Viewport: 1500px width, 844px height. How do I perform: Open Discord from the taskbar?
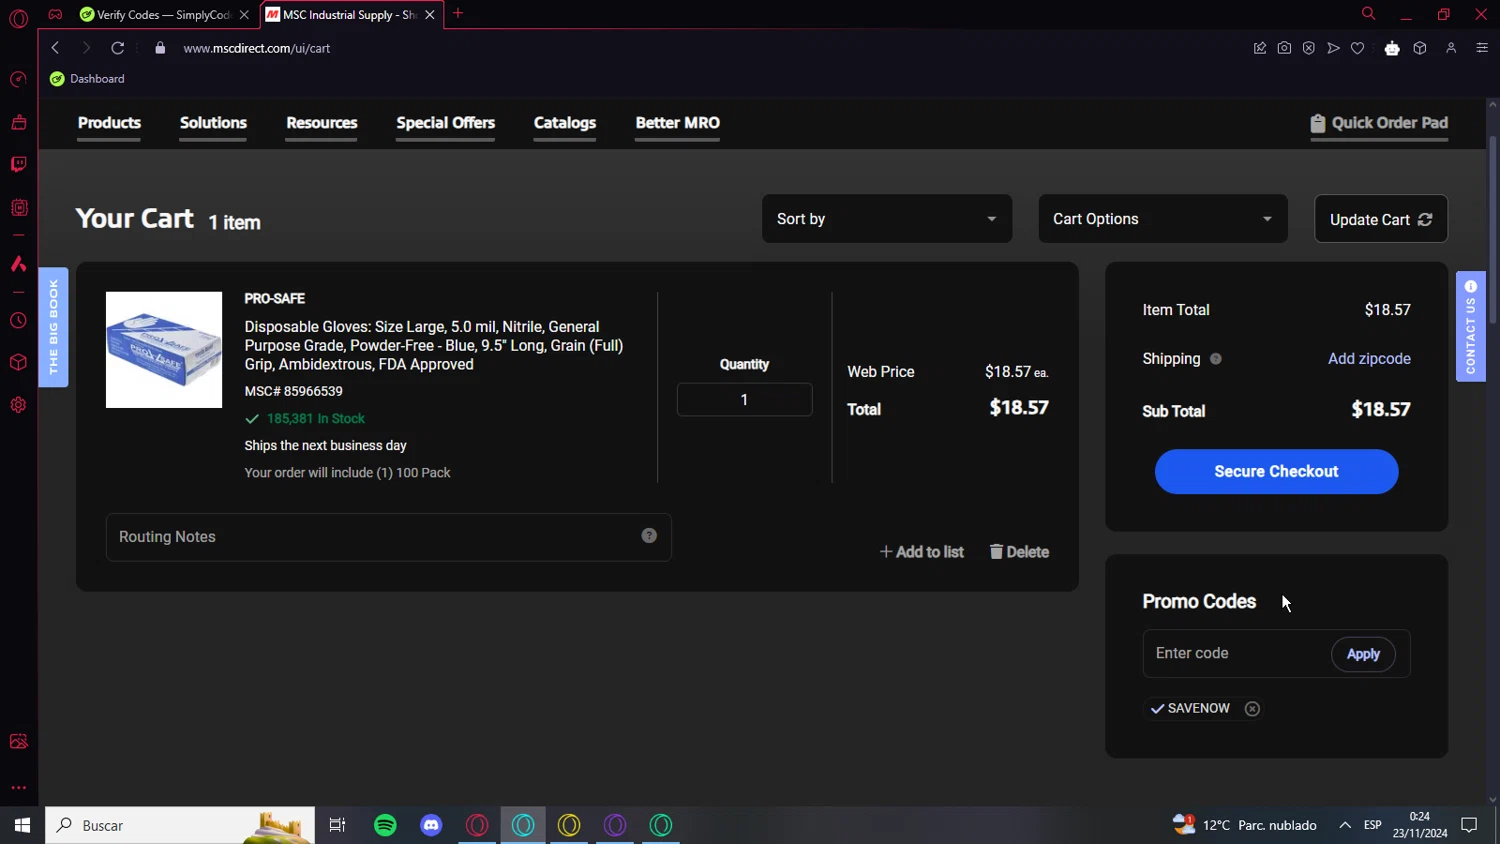[x=431, y=825]
